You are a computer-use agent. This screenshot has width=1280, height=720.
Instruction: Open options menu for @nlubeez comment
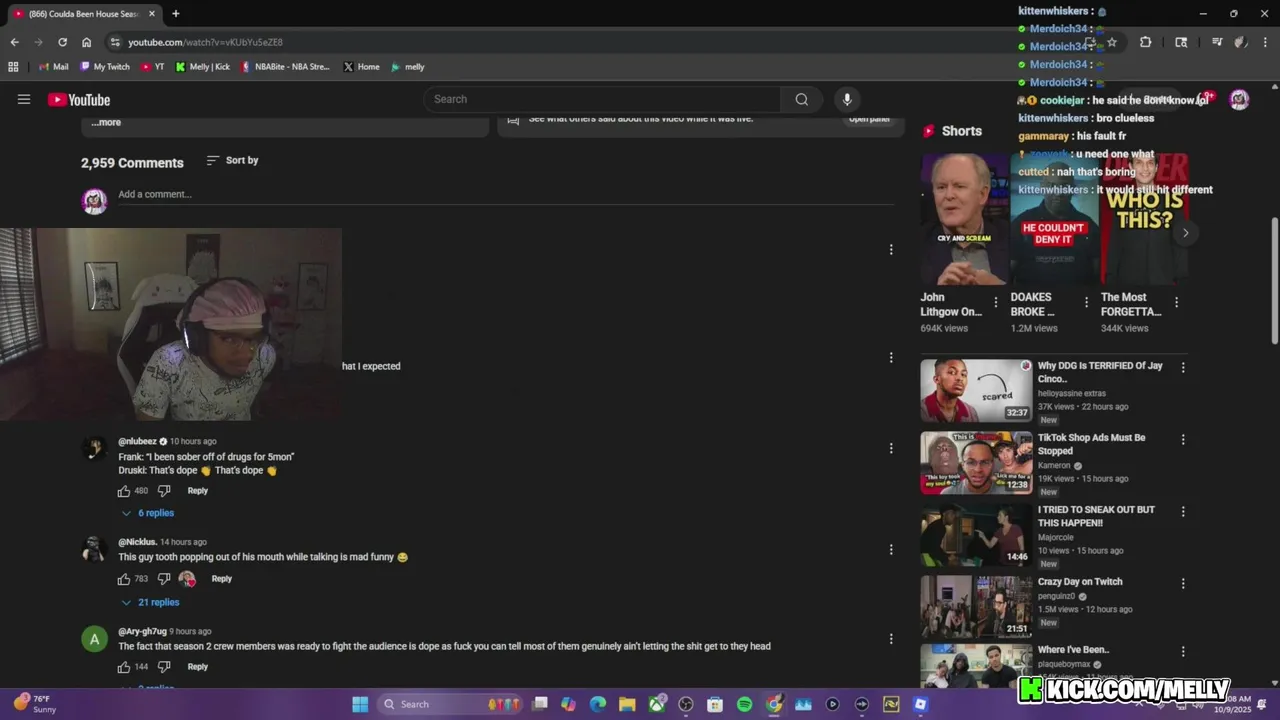click(891, 448)
